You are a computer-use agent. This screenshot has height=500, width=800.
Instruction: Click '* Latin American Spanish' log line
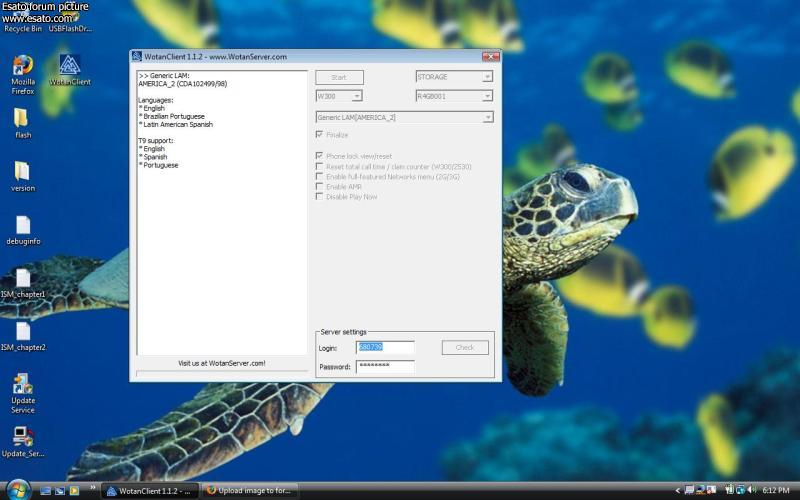[176, 124]
